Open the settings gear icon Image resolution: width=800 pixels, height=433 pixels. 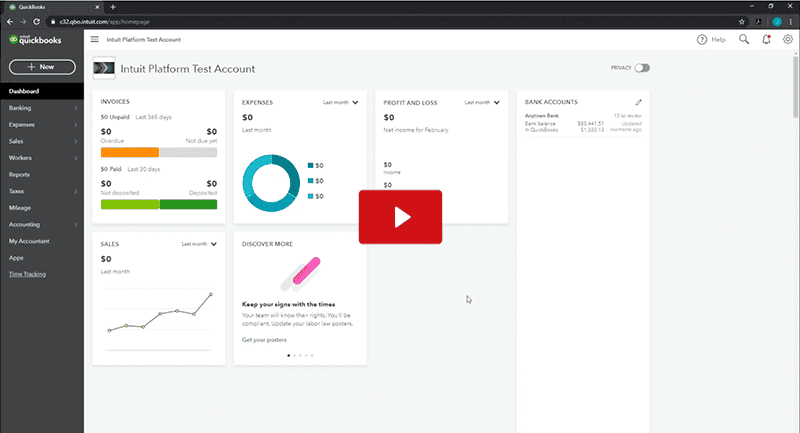[788, 39]
